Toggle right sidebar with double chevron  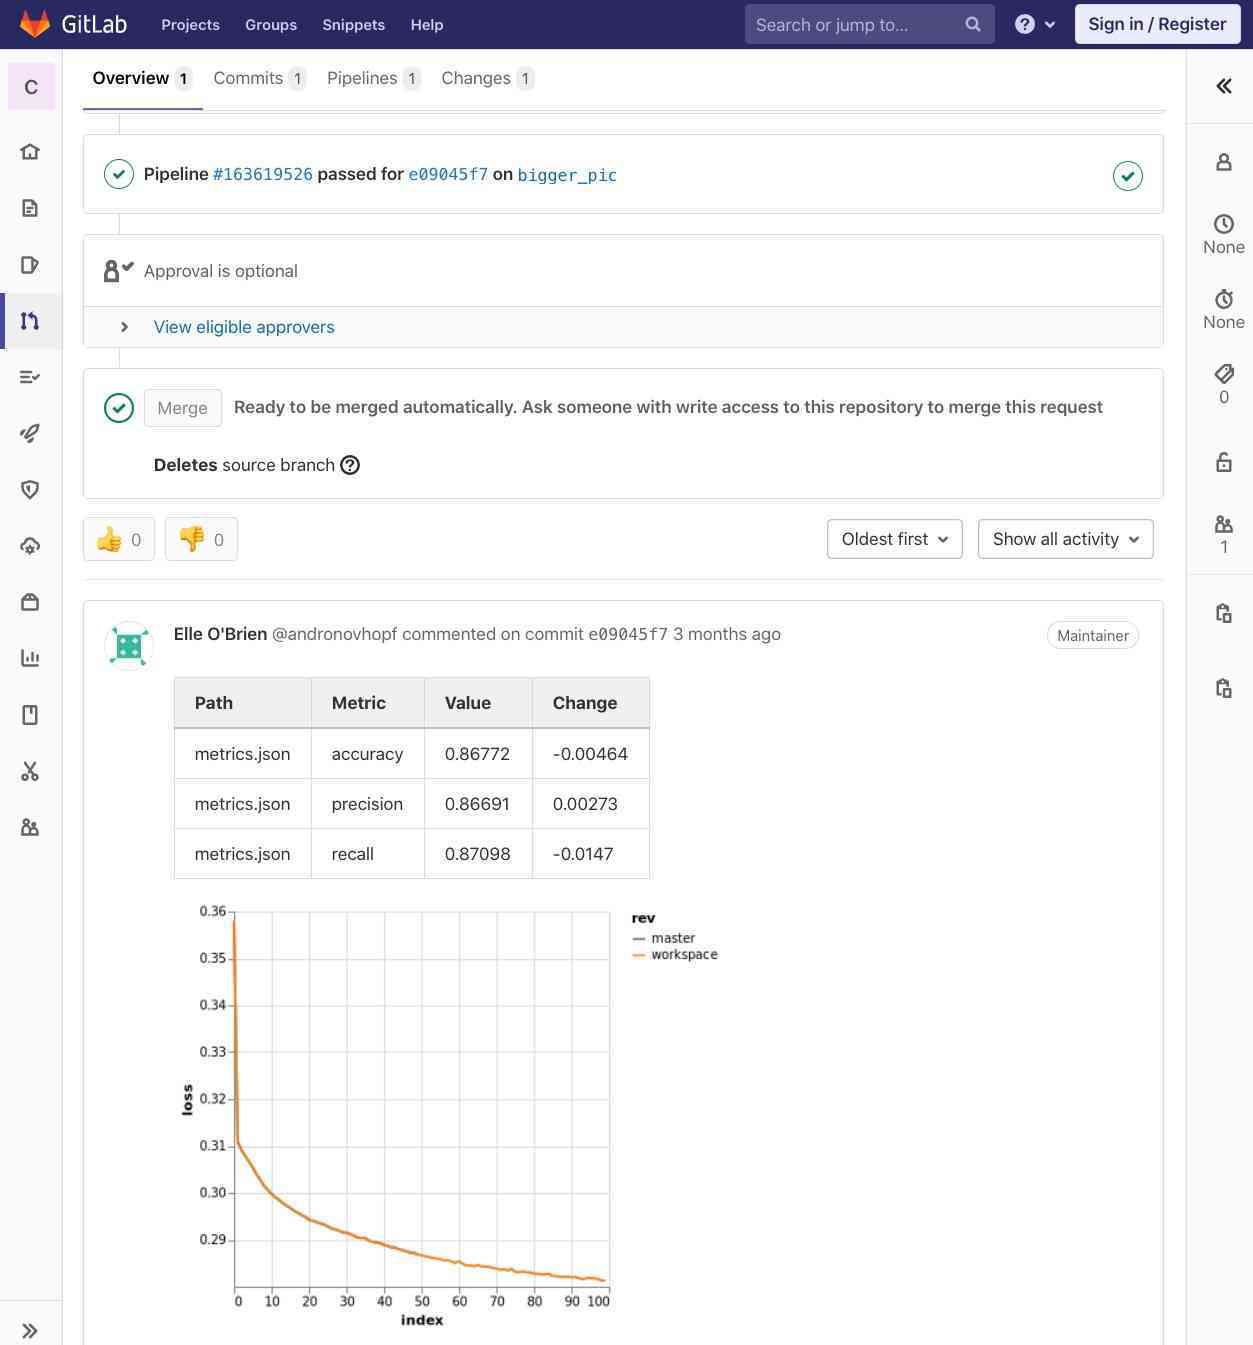coord(1224,86)
